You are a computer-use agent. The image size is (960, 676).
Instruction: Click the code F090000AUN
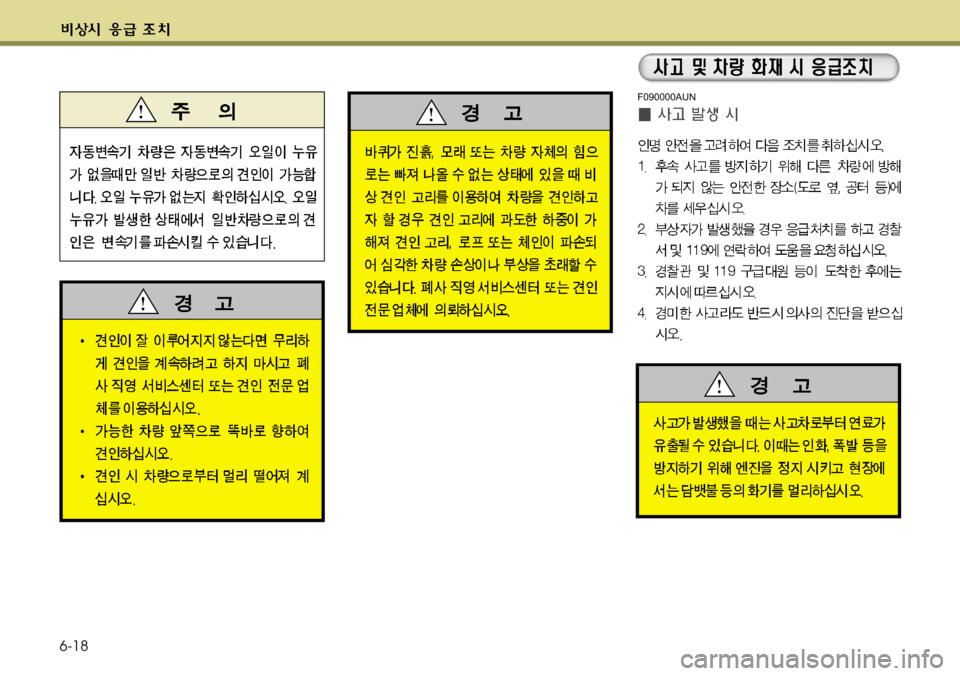coord(666,97)
